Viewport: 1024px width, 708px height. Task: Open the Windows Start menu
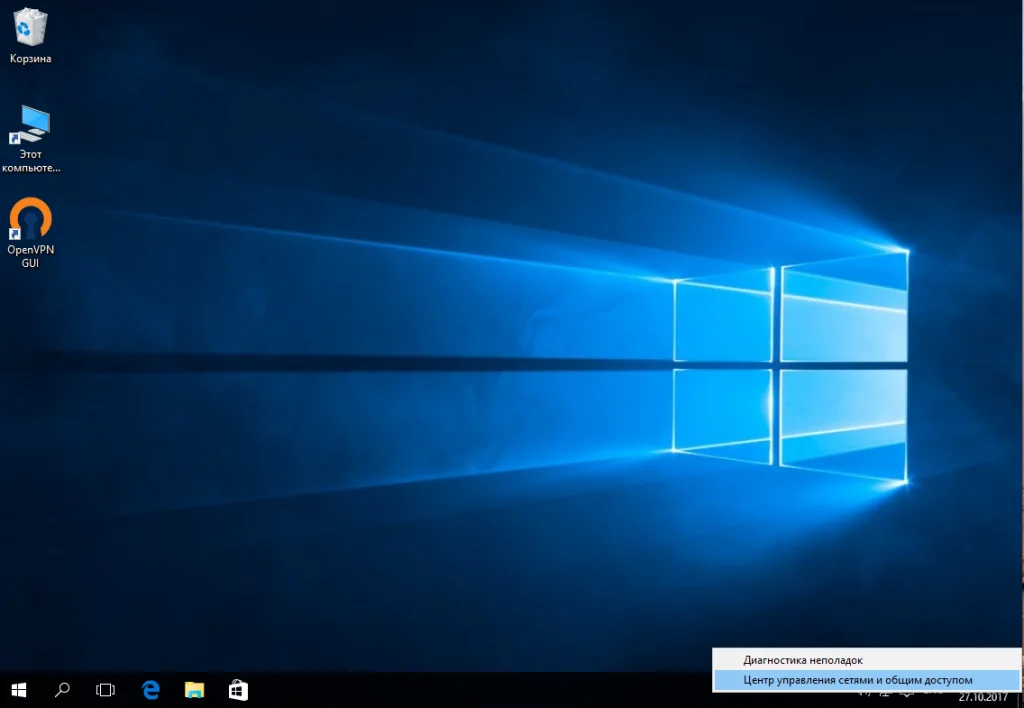coord(18,690)
